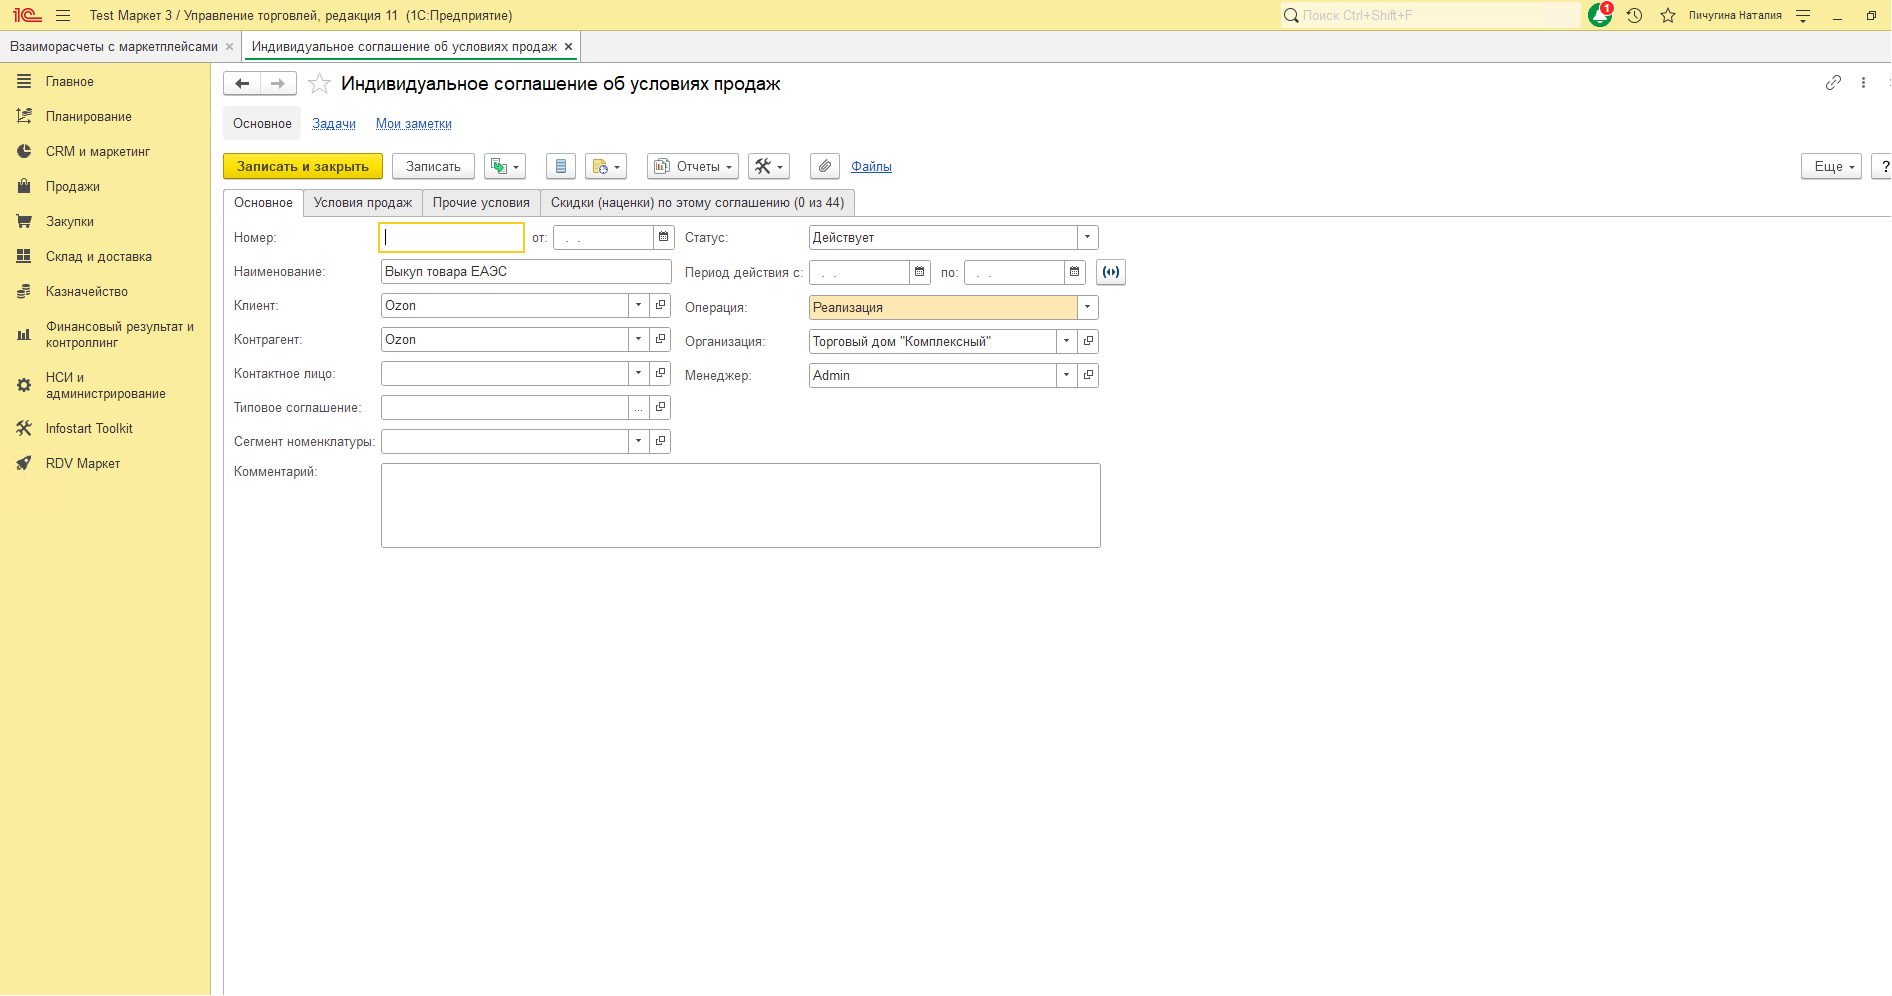Open the Отчеты dropdown menu
This screenshot has width=1892, height=996.
[x=693, y=166]
